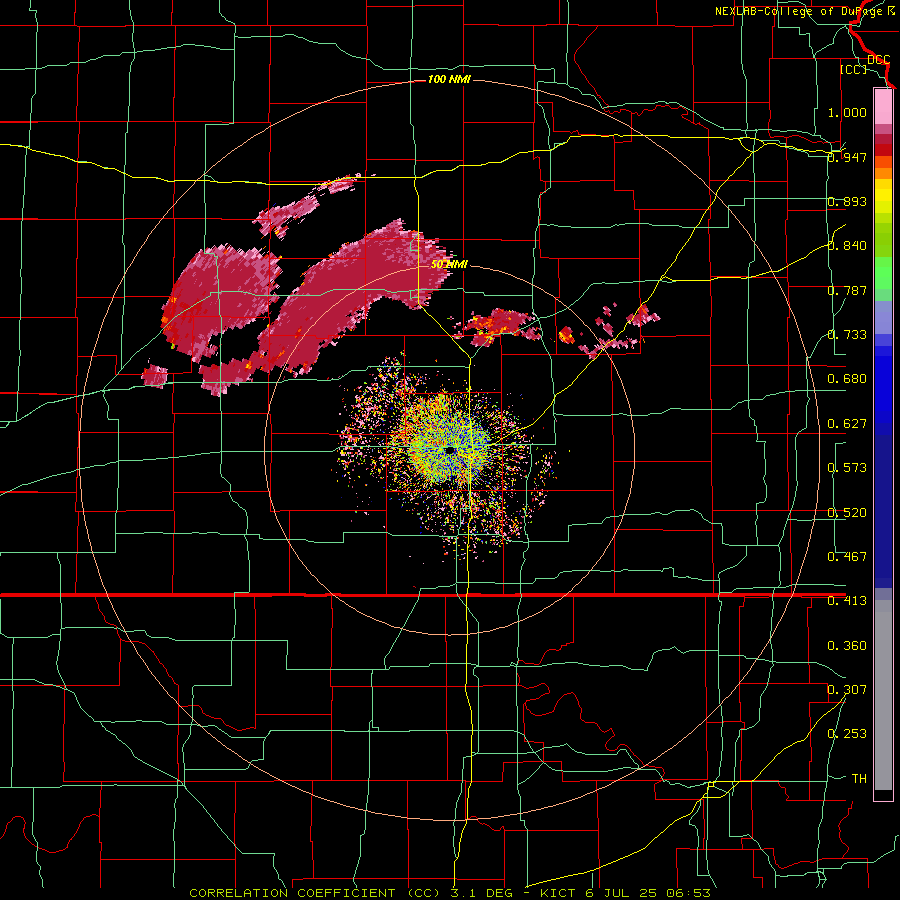
Task: Click the 0.520 legend value
Action: [847, 513]
